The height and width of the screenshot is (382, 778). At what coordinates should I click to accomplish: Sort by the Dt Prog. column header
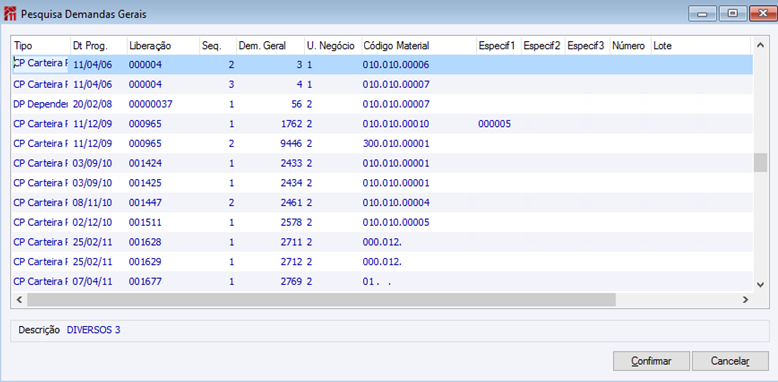click(x=98, y=46)
